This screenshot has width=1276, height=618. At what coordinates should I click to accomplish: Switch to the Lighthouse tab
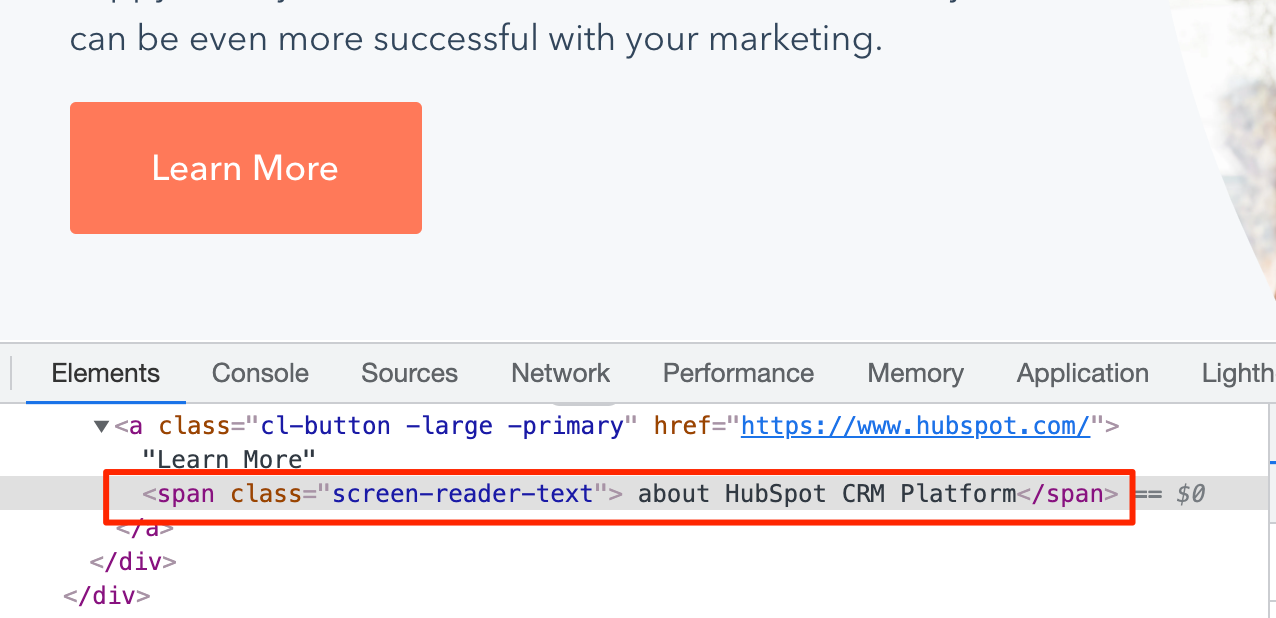click(1238, 373)
